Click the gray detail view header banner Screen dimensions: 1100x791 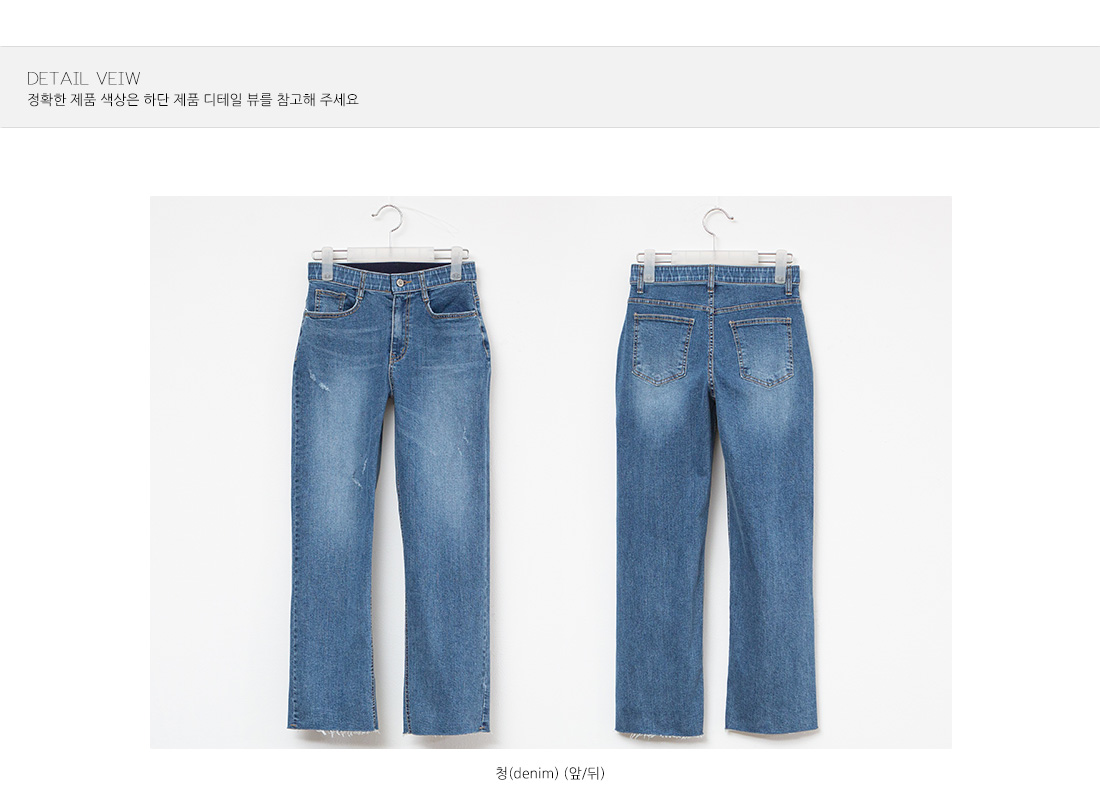pos(550,87)
